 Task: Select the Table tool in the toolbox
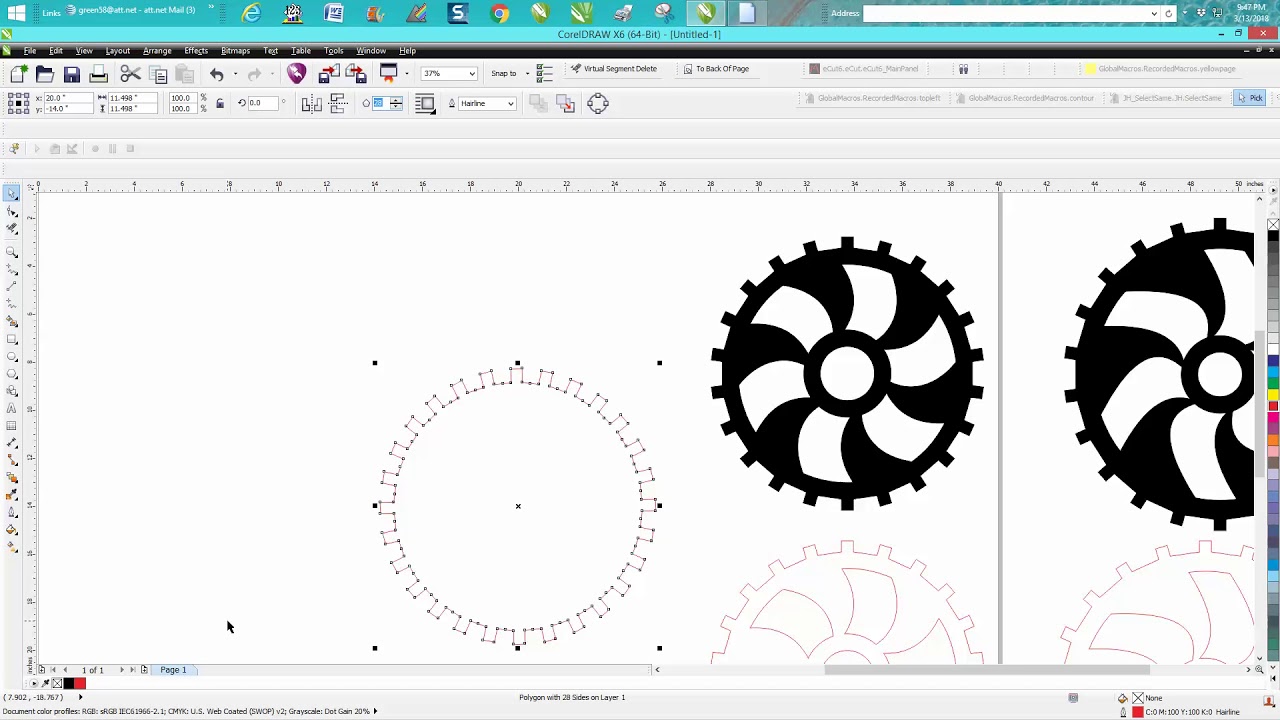point(12,426)
